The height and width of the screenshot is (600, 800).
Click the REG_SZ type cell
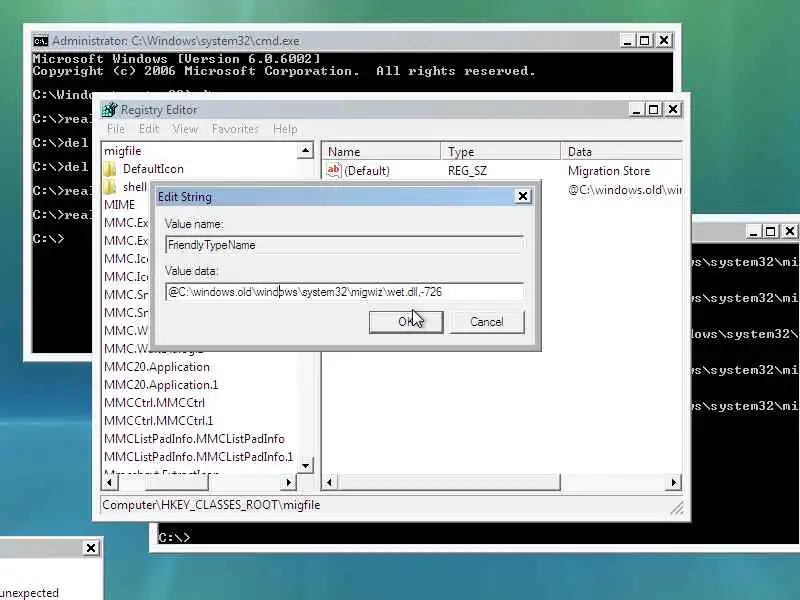[x=467, y=170]
